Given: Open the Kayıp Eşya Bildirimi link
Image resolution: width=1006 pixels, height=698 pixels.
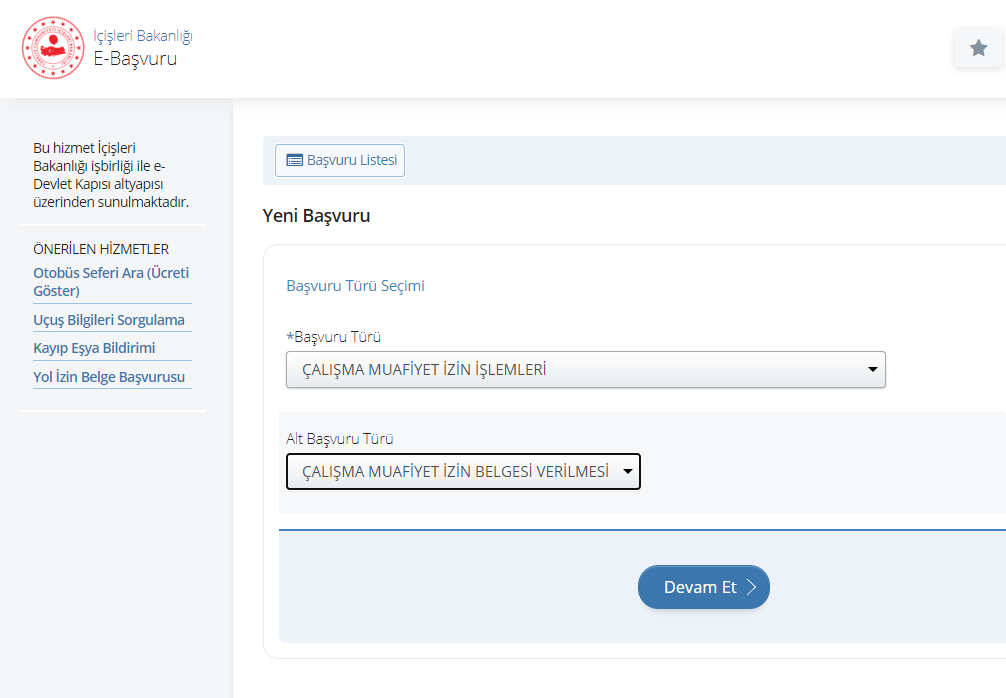Looking at the screenshot, I should coord(94,348).
